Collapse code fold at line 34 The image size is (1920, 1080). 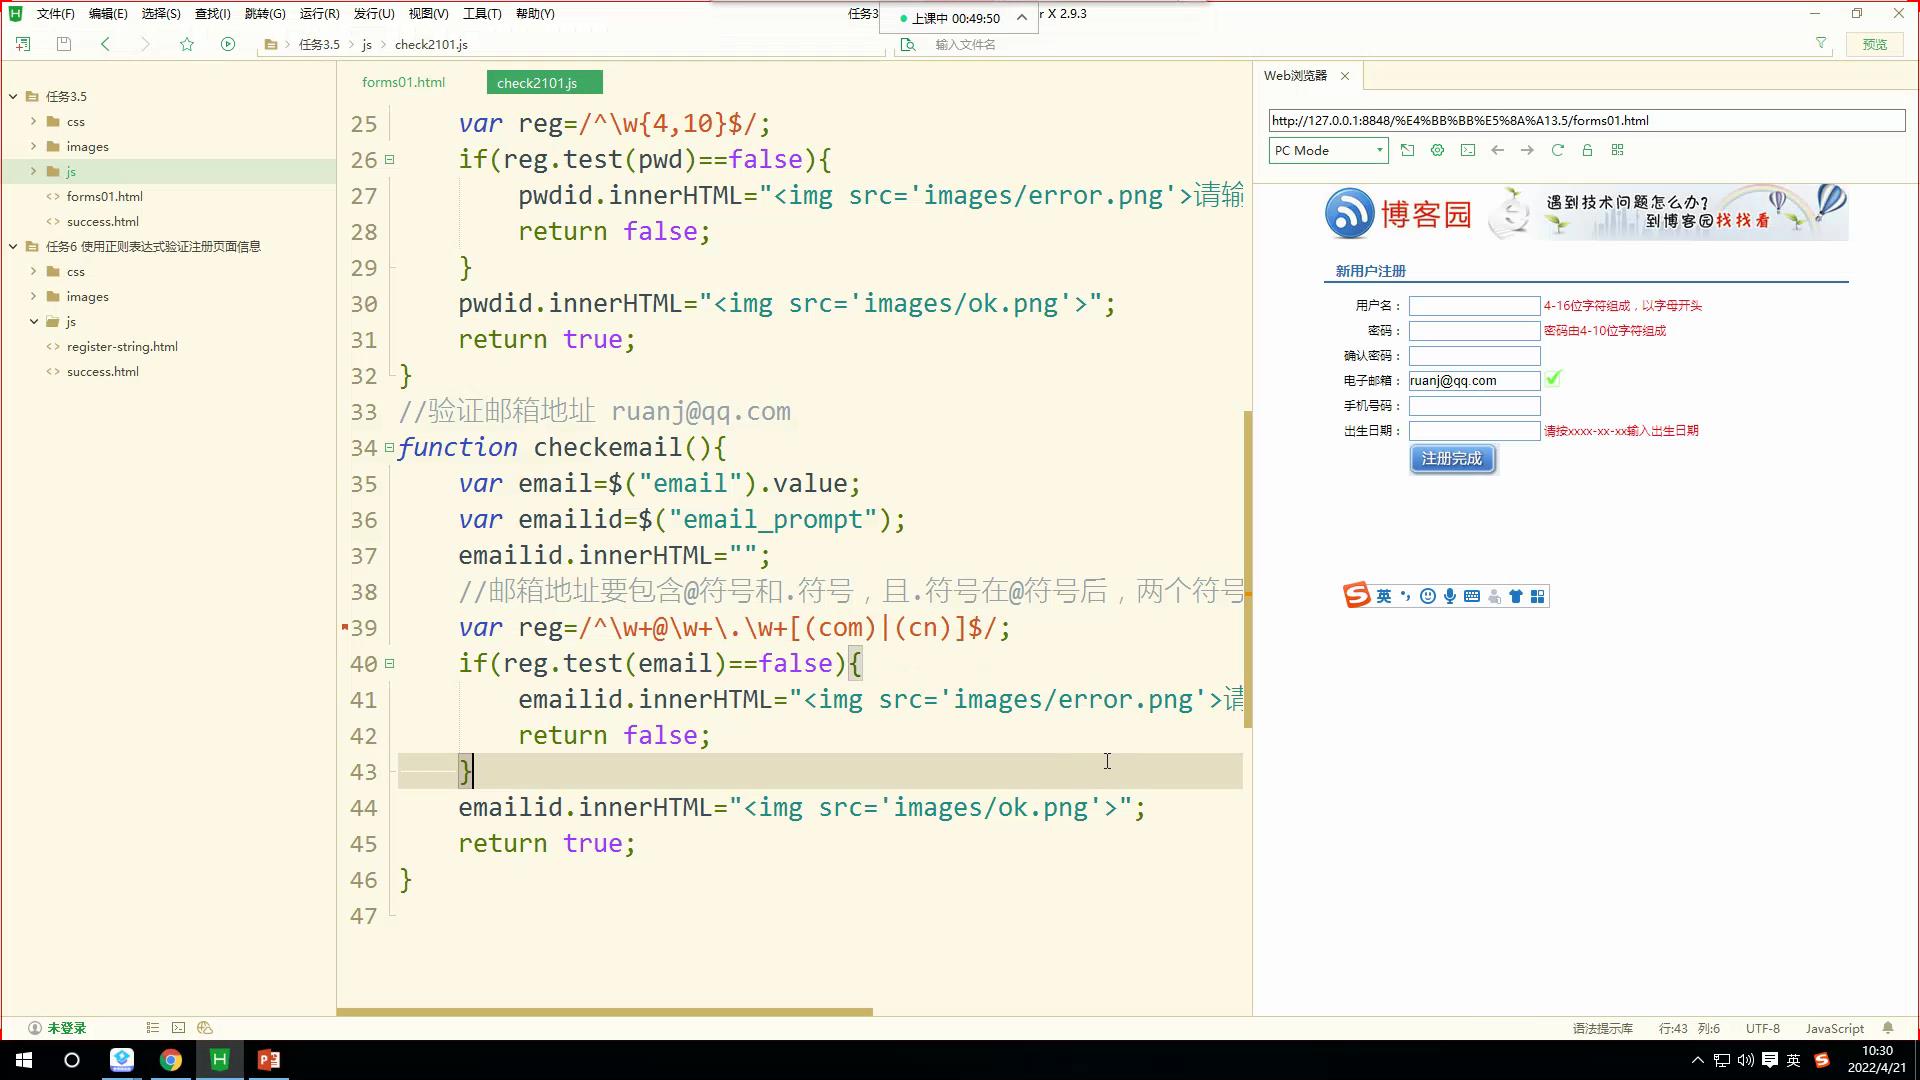390,448
